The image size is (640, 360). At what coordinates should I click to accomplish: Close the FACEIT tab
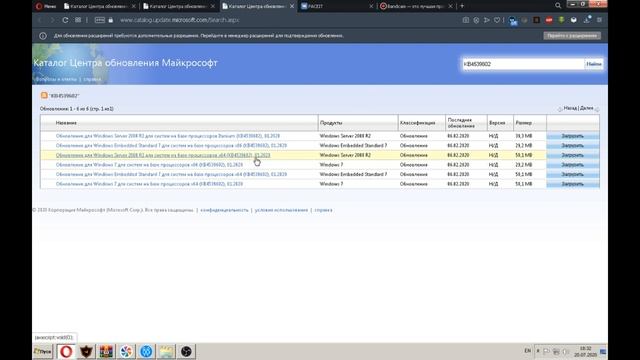coord(371,6)
